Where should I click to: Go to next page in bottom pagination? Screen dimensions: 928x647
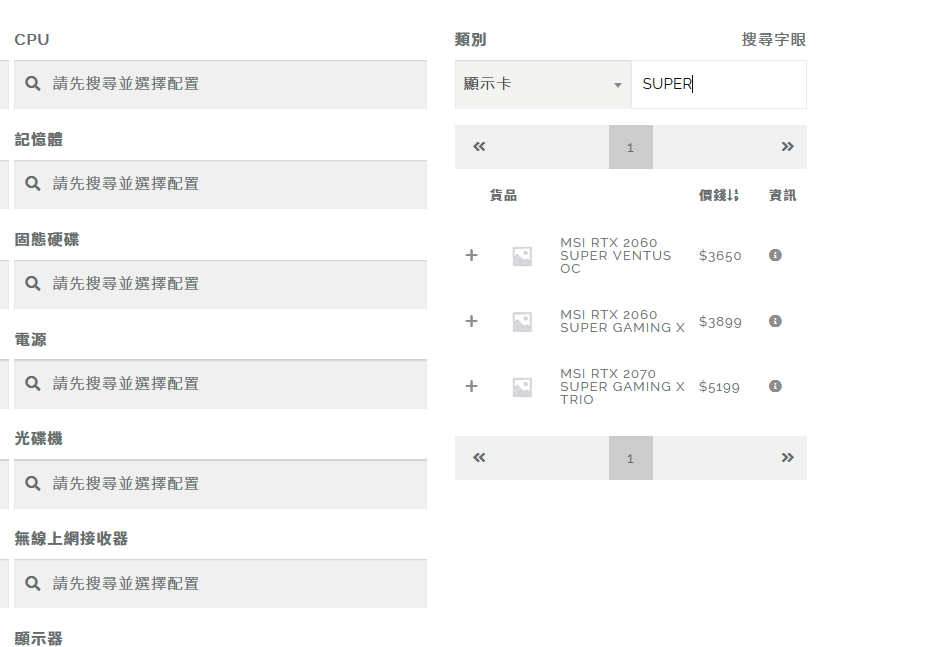click(787, 458)
